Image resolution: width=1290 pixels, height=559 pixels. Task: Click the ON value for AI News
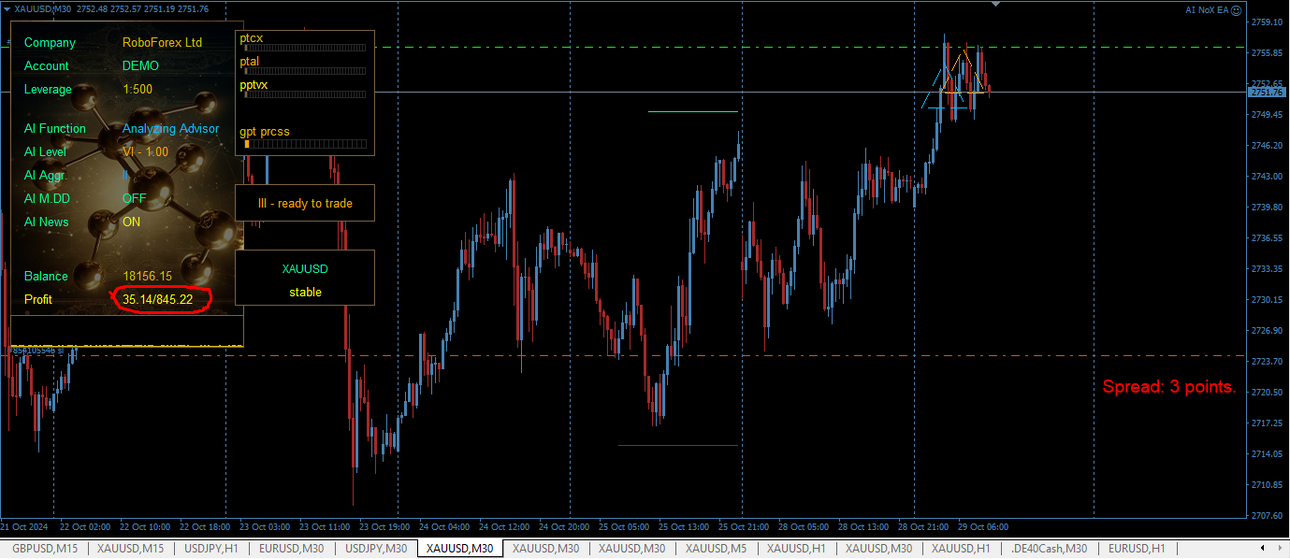pos(131,222)
